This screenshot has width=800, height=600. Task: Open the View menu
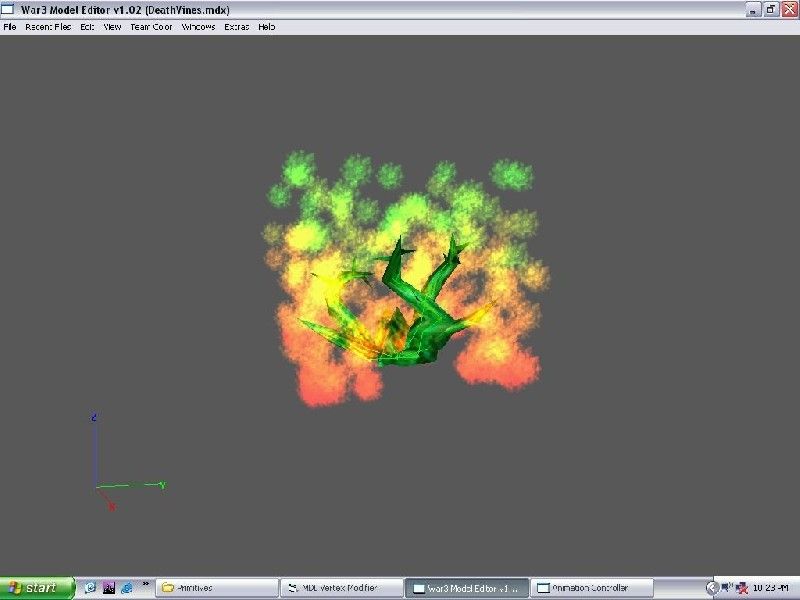click(112, 27)
